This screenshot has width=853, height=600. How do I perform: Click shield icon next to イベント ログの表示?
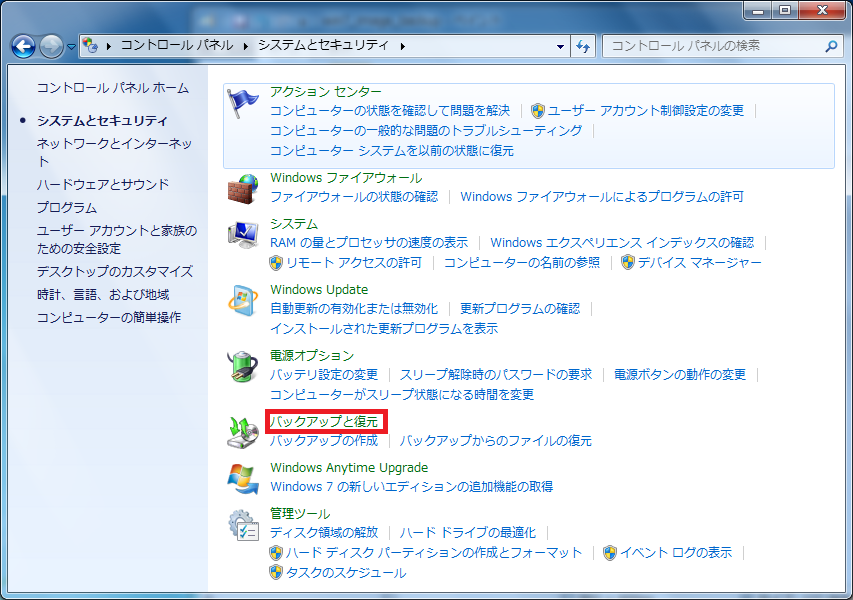(610, 553)
